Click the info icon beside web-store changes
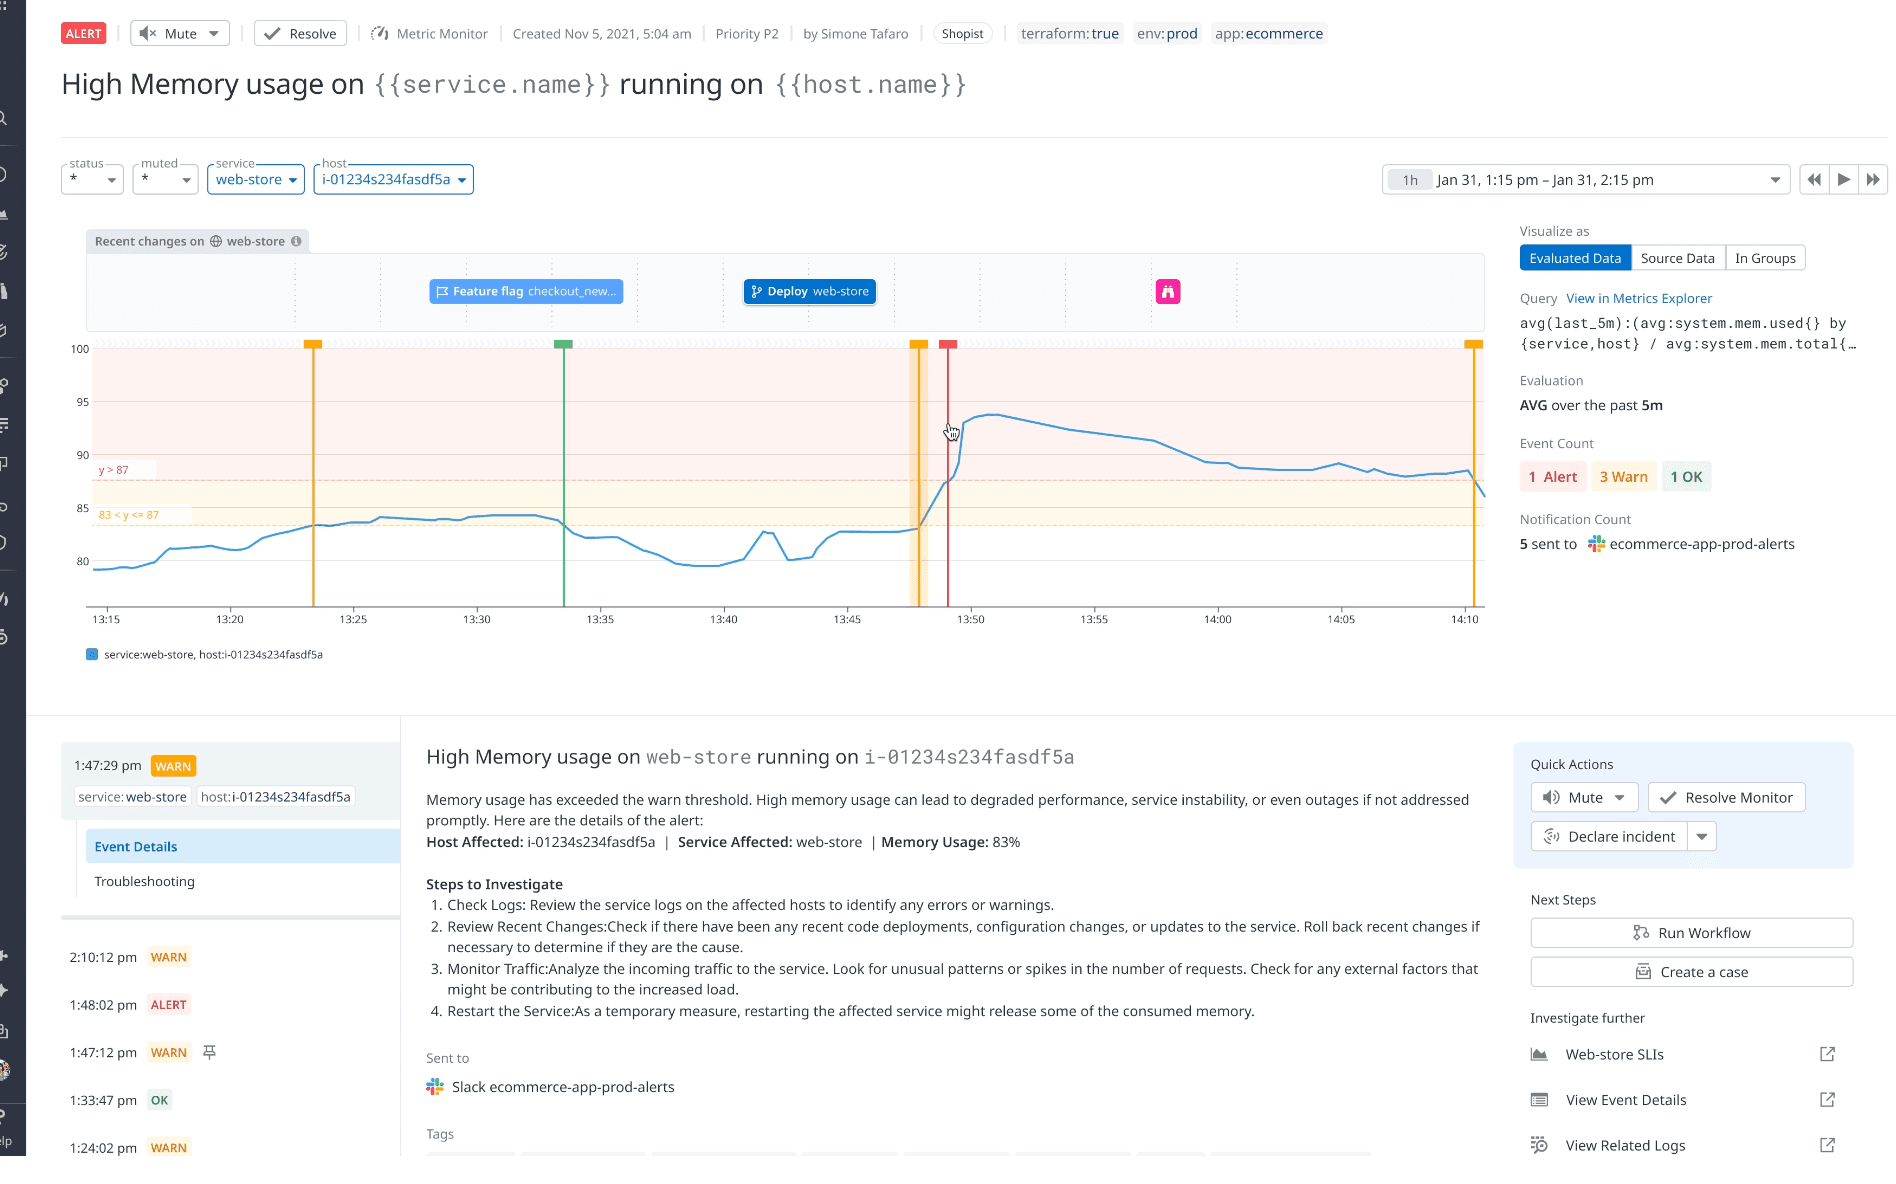 click(x=296, y=241)
